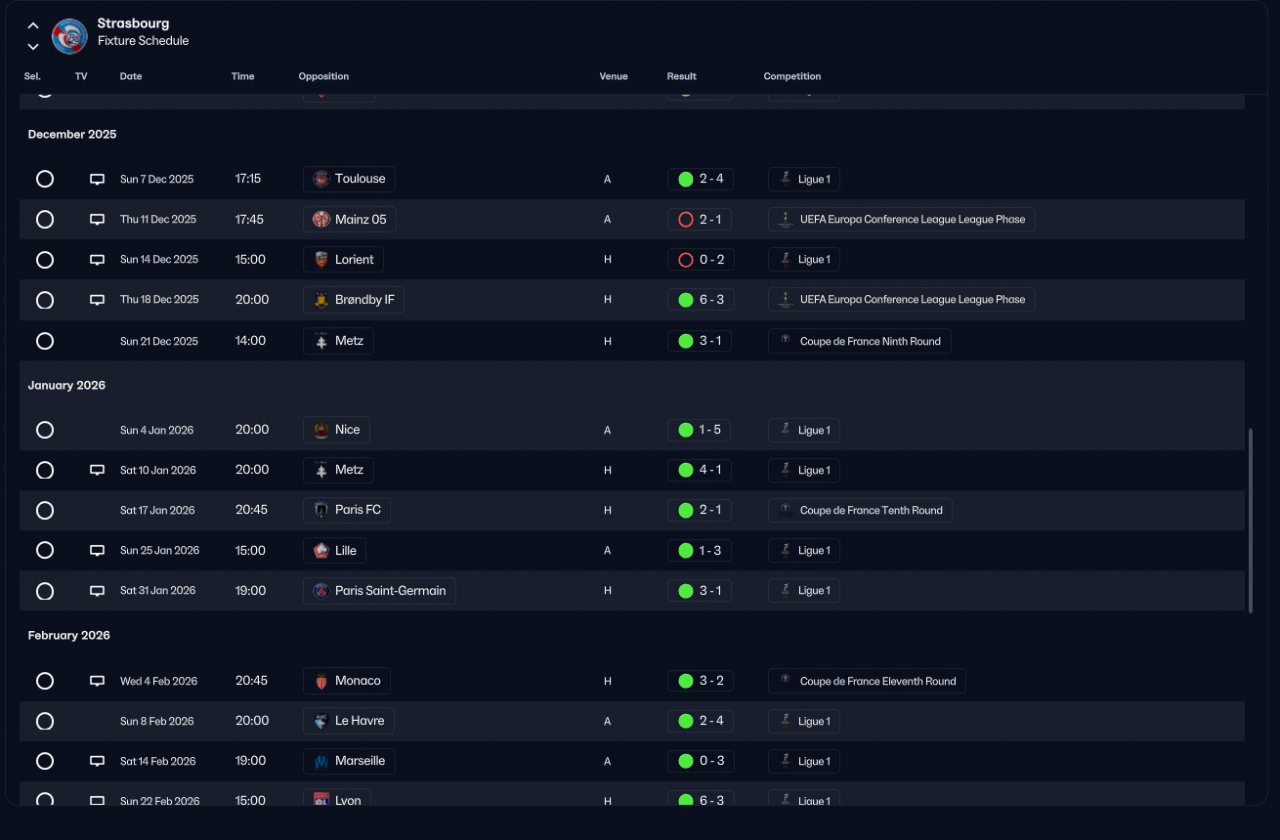Click the TV icon for the Toulouse match
The height and width of the screenshot is (840, 1280).
click(97, 179)
